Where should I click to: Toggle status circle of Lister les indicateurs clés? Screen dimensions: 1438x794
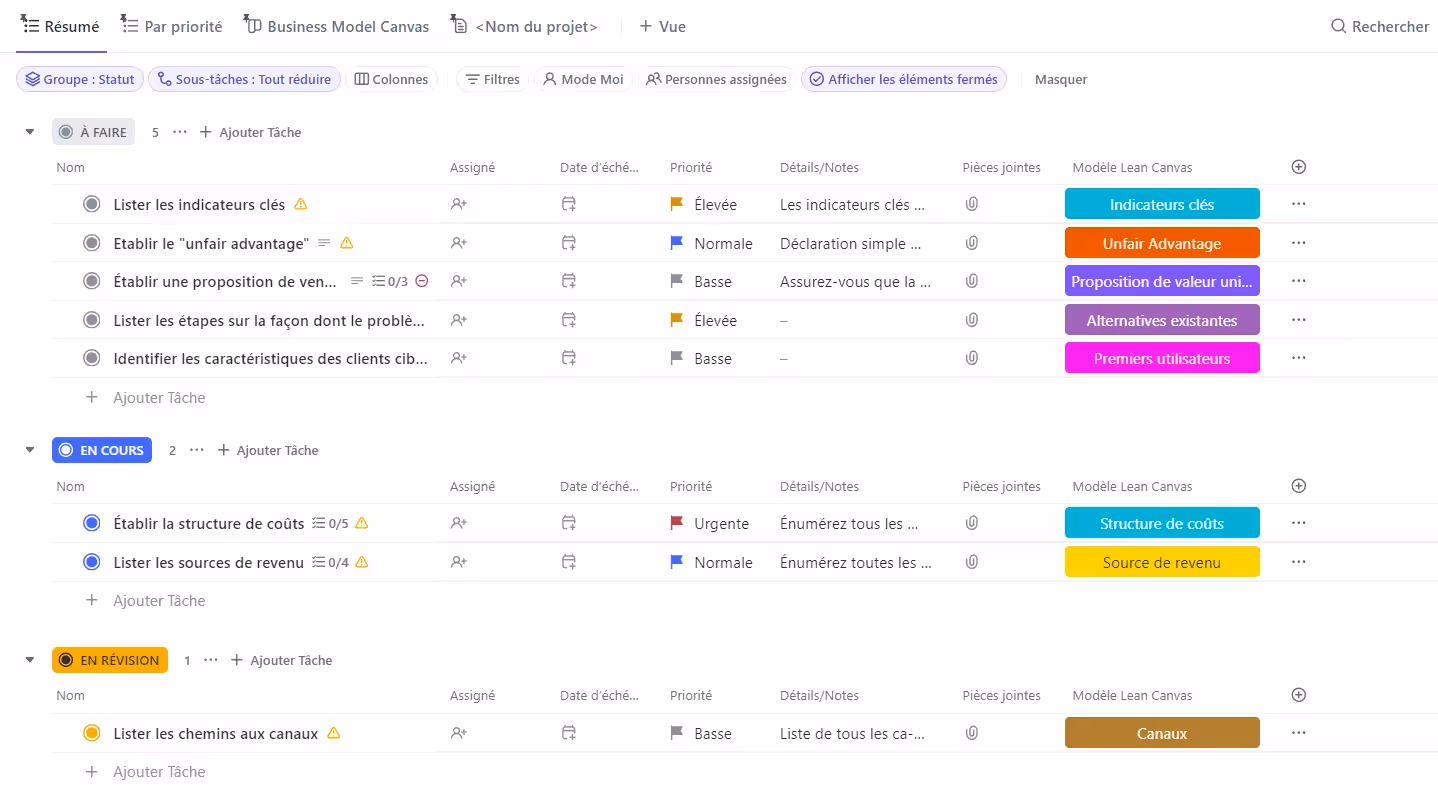(x=92, y=204)
